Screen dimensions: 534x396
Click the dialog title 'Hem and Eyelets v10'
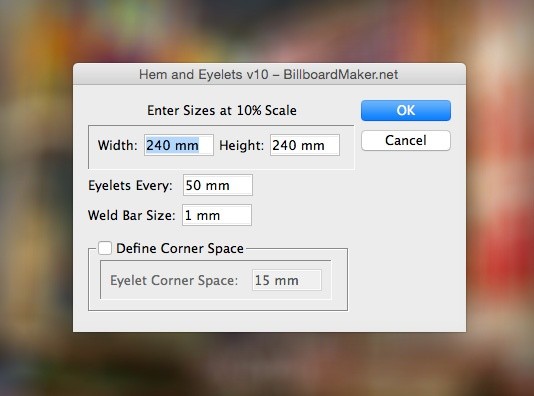[x=203, y=74]
